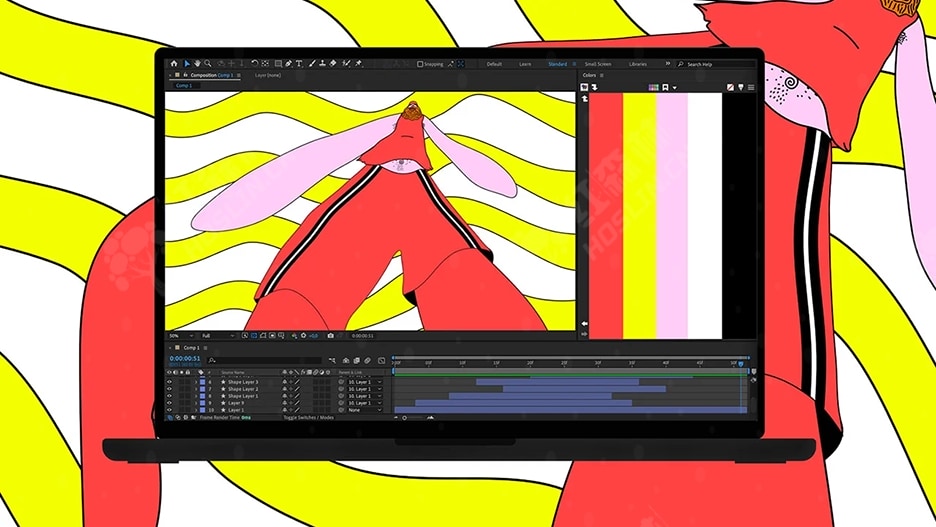This screenshot has width=936, height=527.
Task: Switch to the Libraries workspace
Action: pyautogui.click(x=638, y=64)
